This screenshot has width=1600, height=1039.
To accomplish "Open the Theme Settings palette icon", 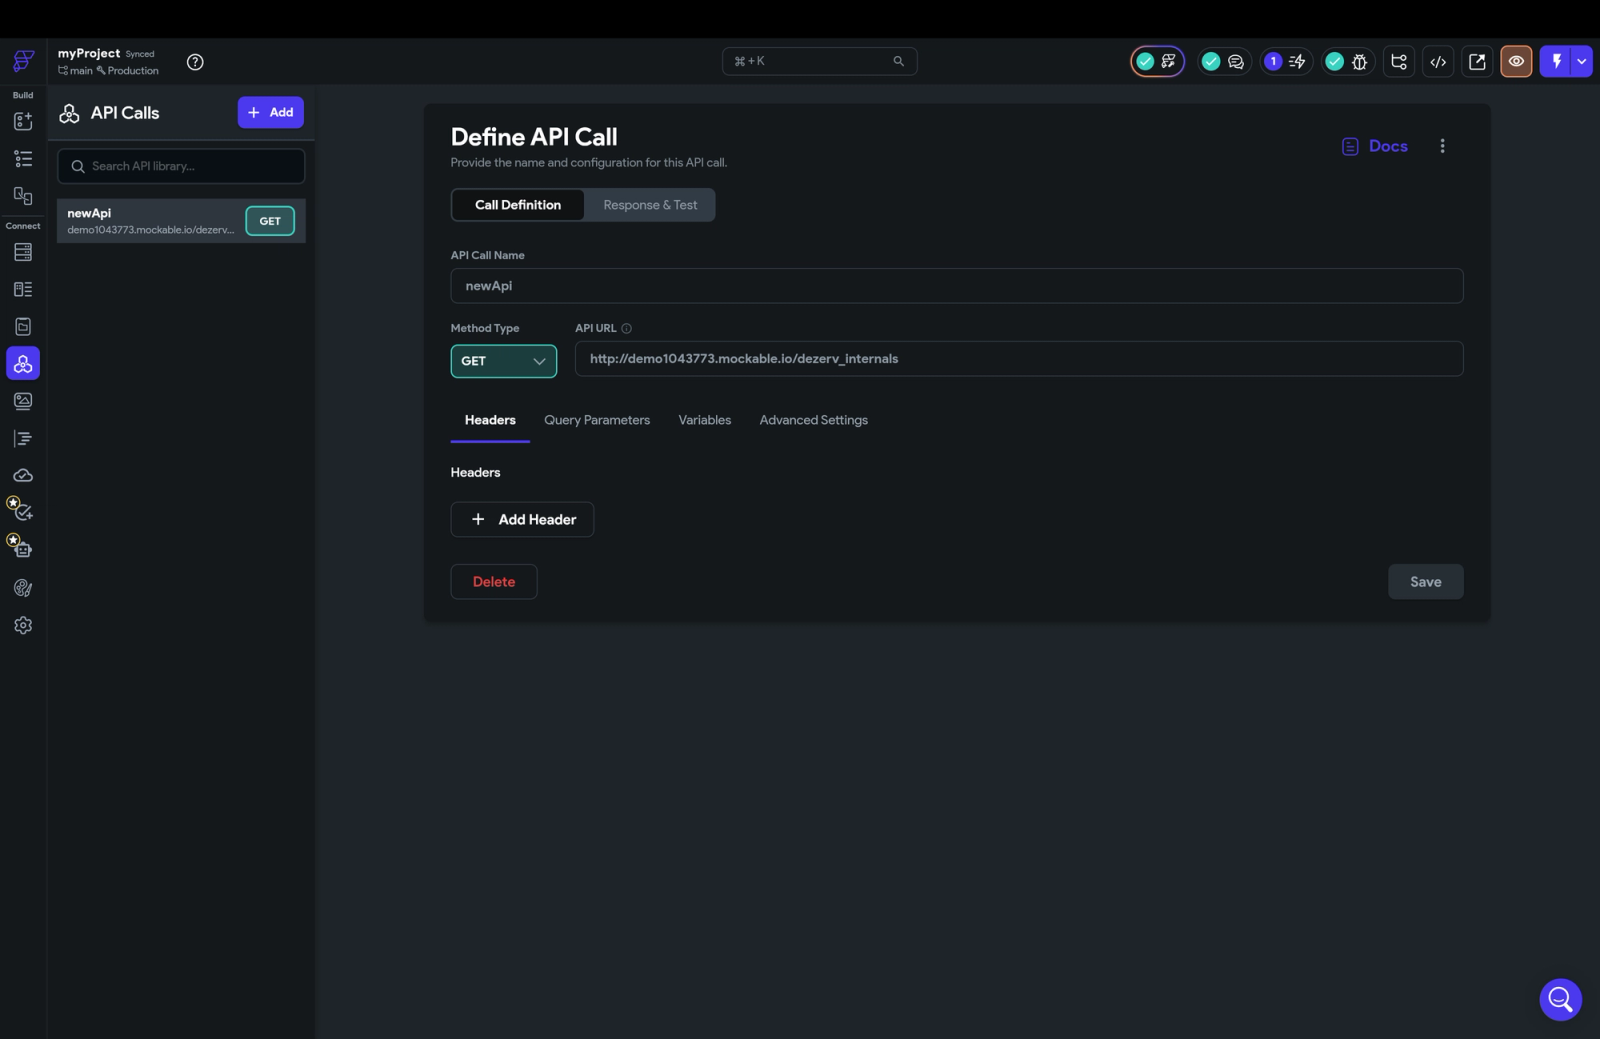I will pyautogui.click(x=23, y=588).
